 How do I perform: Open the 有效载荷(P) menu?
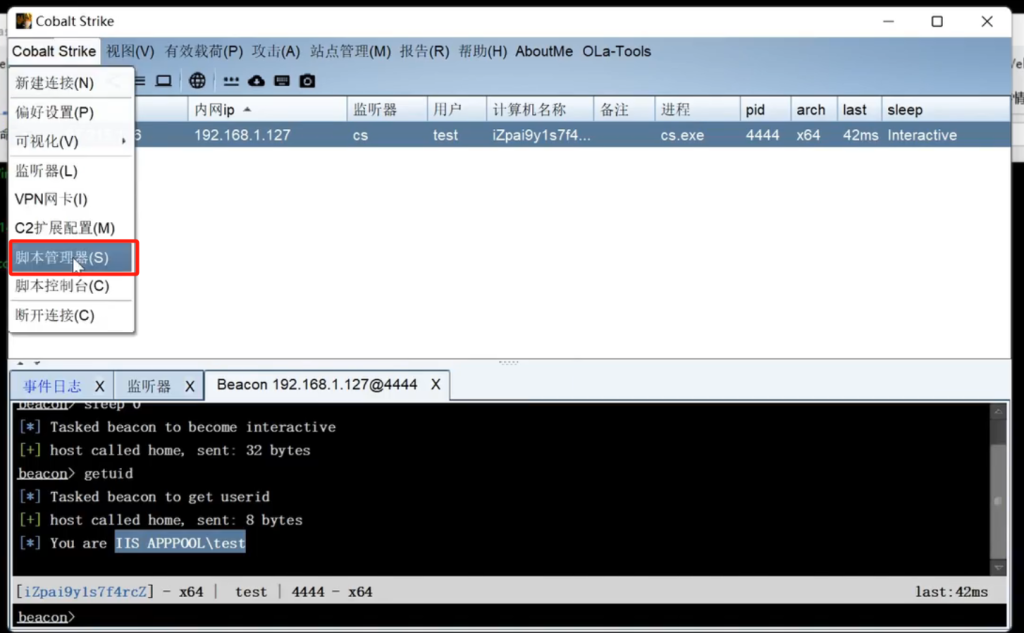point(204,52)
